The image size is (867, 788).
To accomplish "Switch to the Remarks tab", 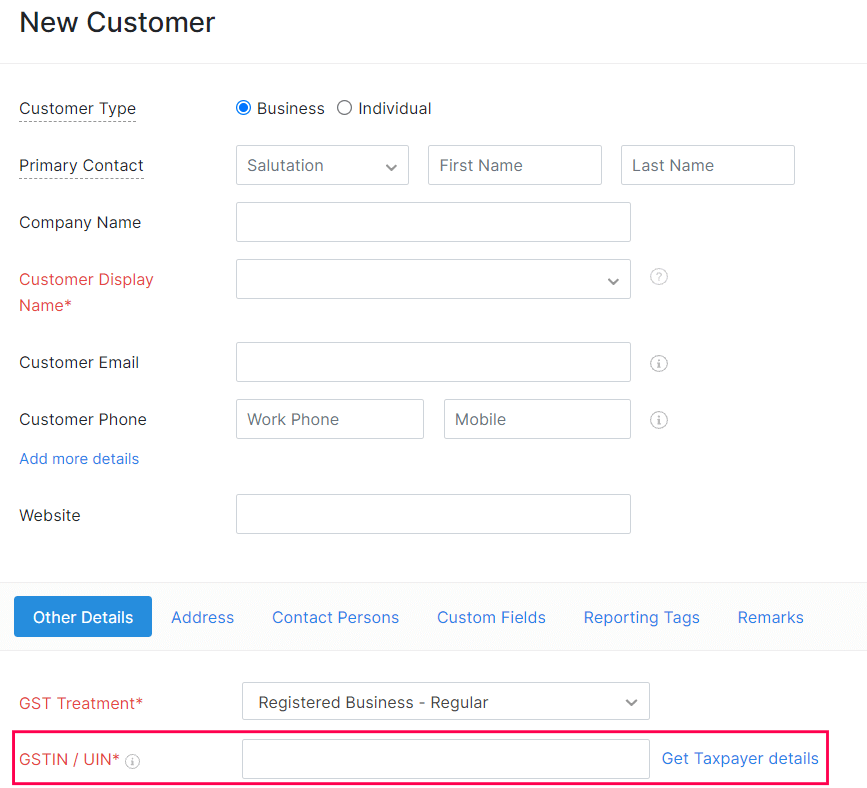I will (770, 618).
